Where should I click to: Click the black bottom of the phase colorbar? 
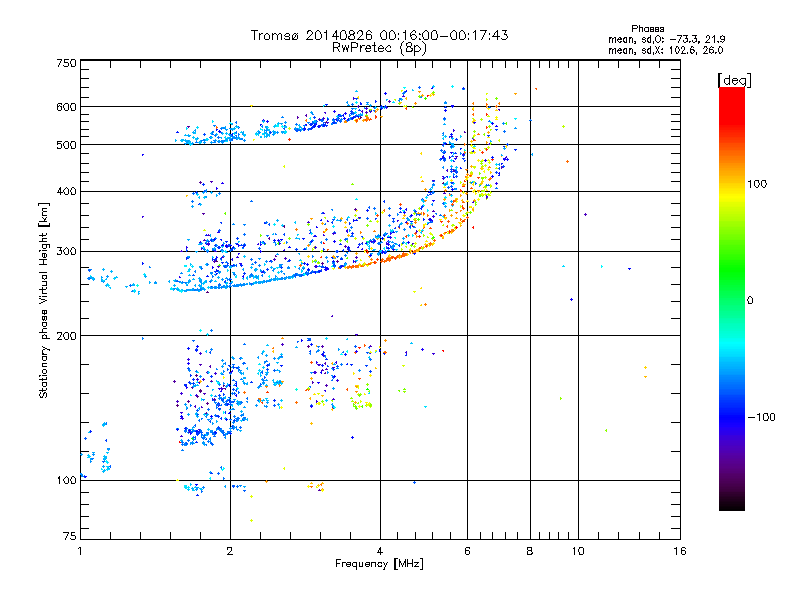coord(732,503)
